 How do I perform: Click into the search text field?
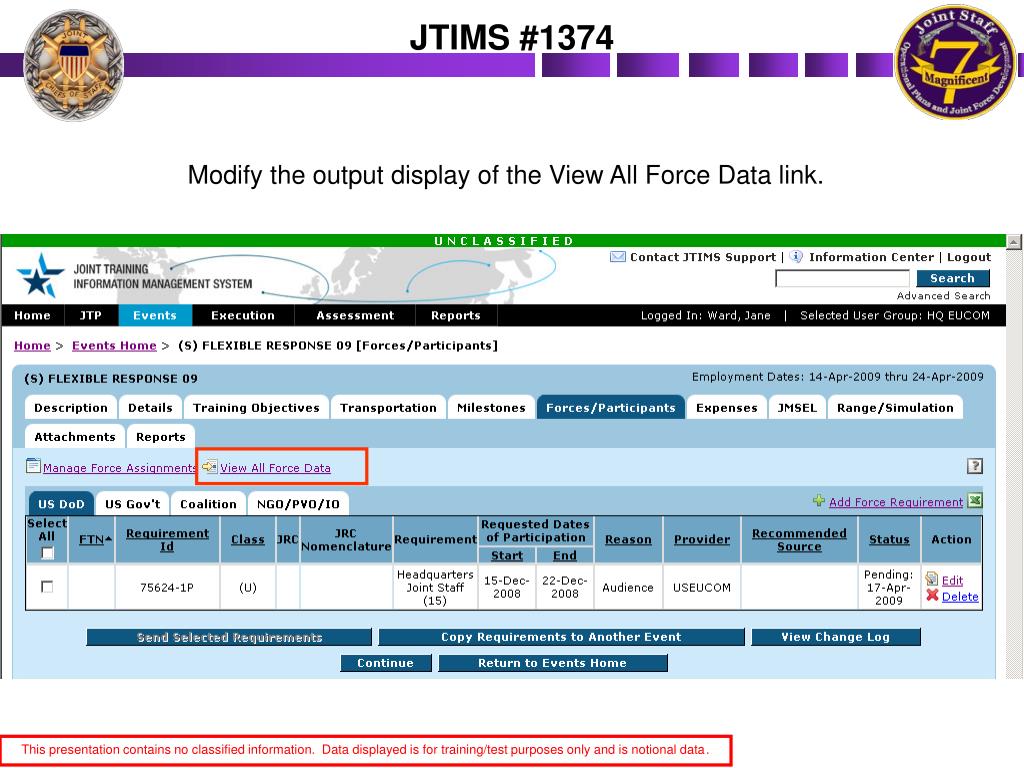pos(842,278)
